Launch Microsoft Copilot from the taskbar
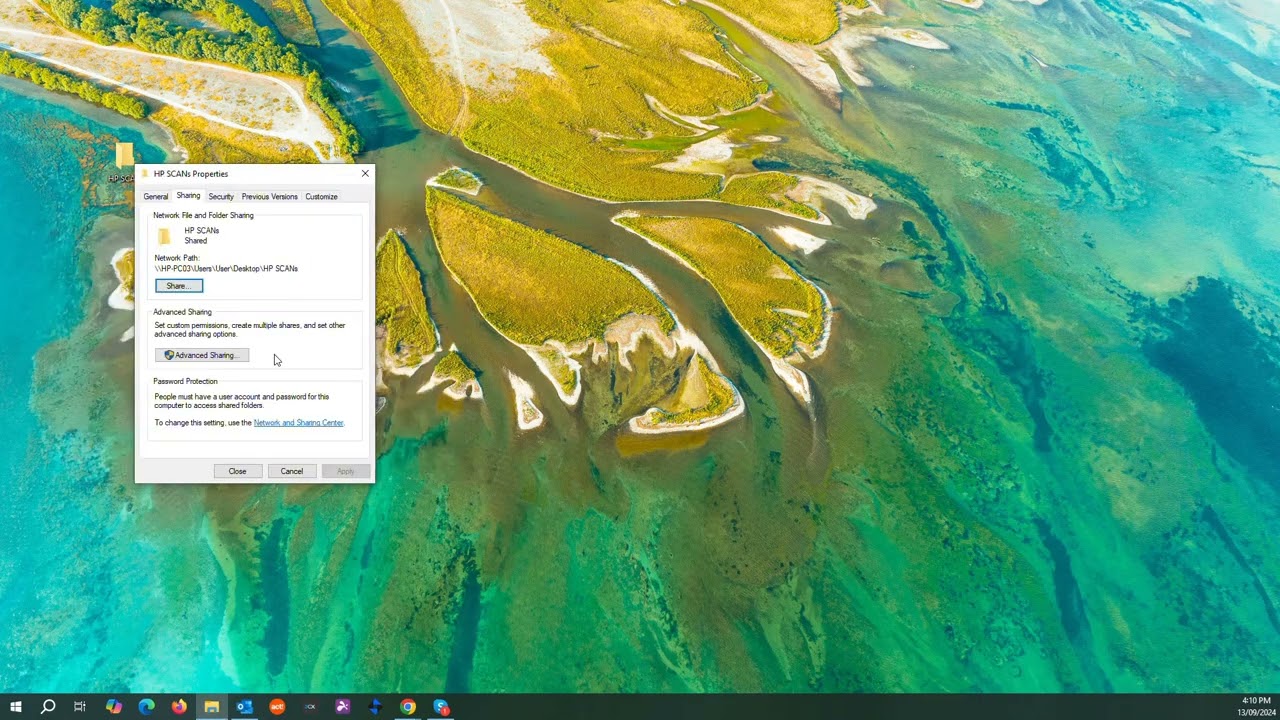Screen dimensions: 1280x720 [x=113, y=707]
